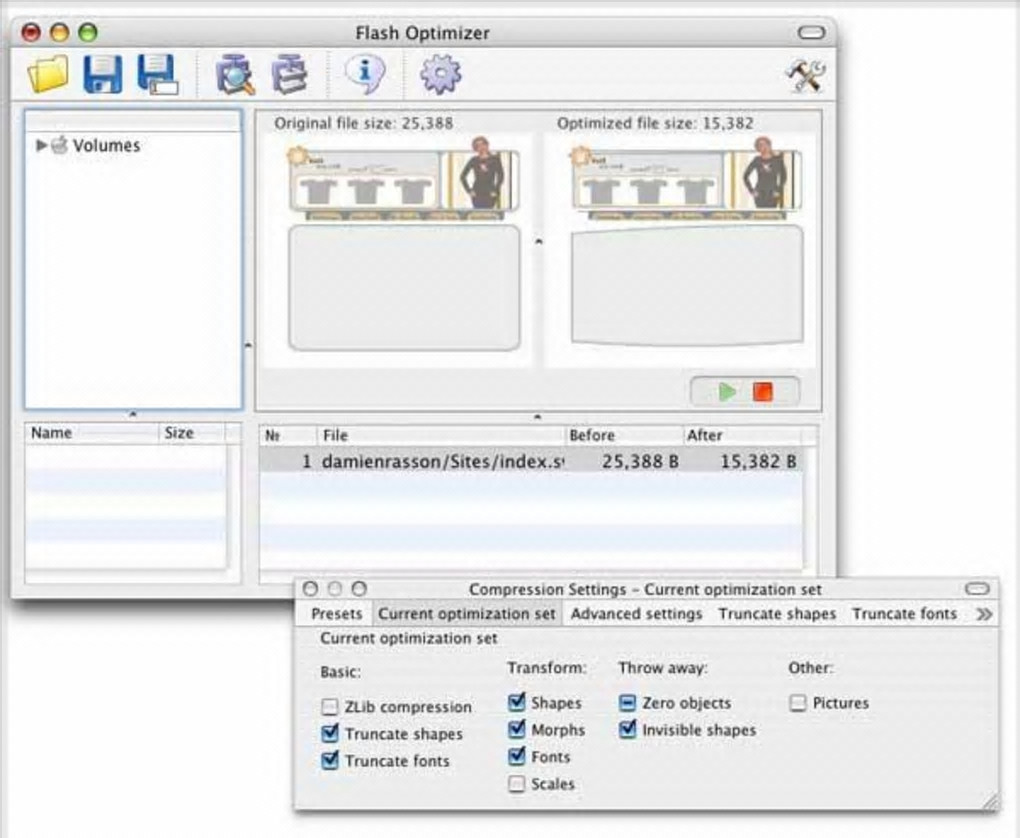Open the info speech bubble icon
Image resolution: width=1020 pixels, height=838 pixels.
click(x=365, y=73)
